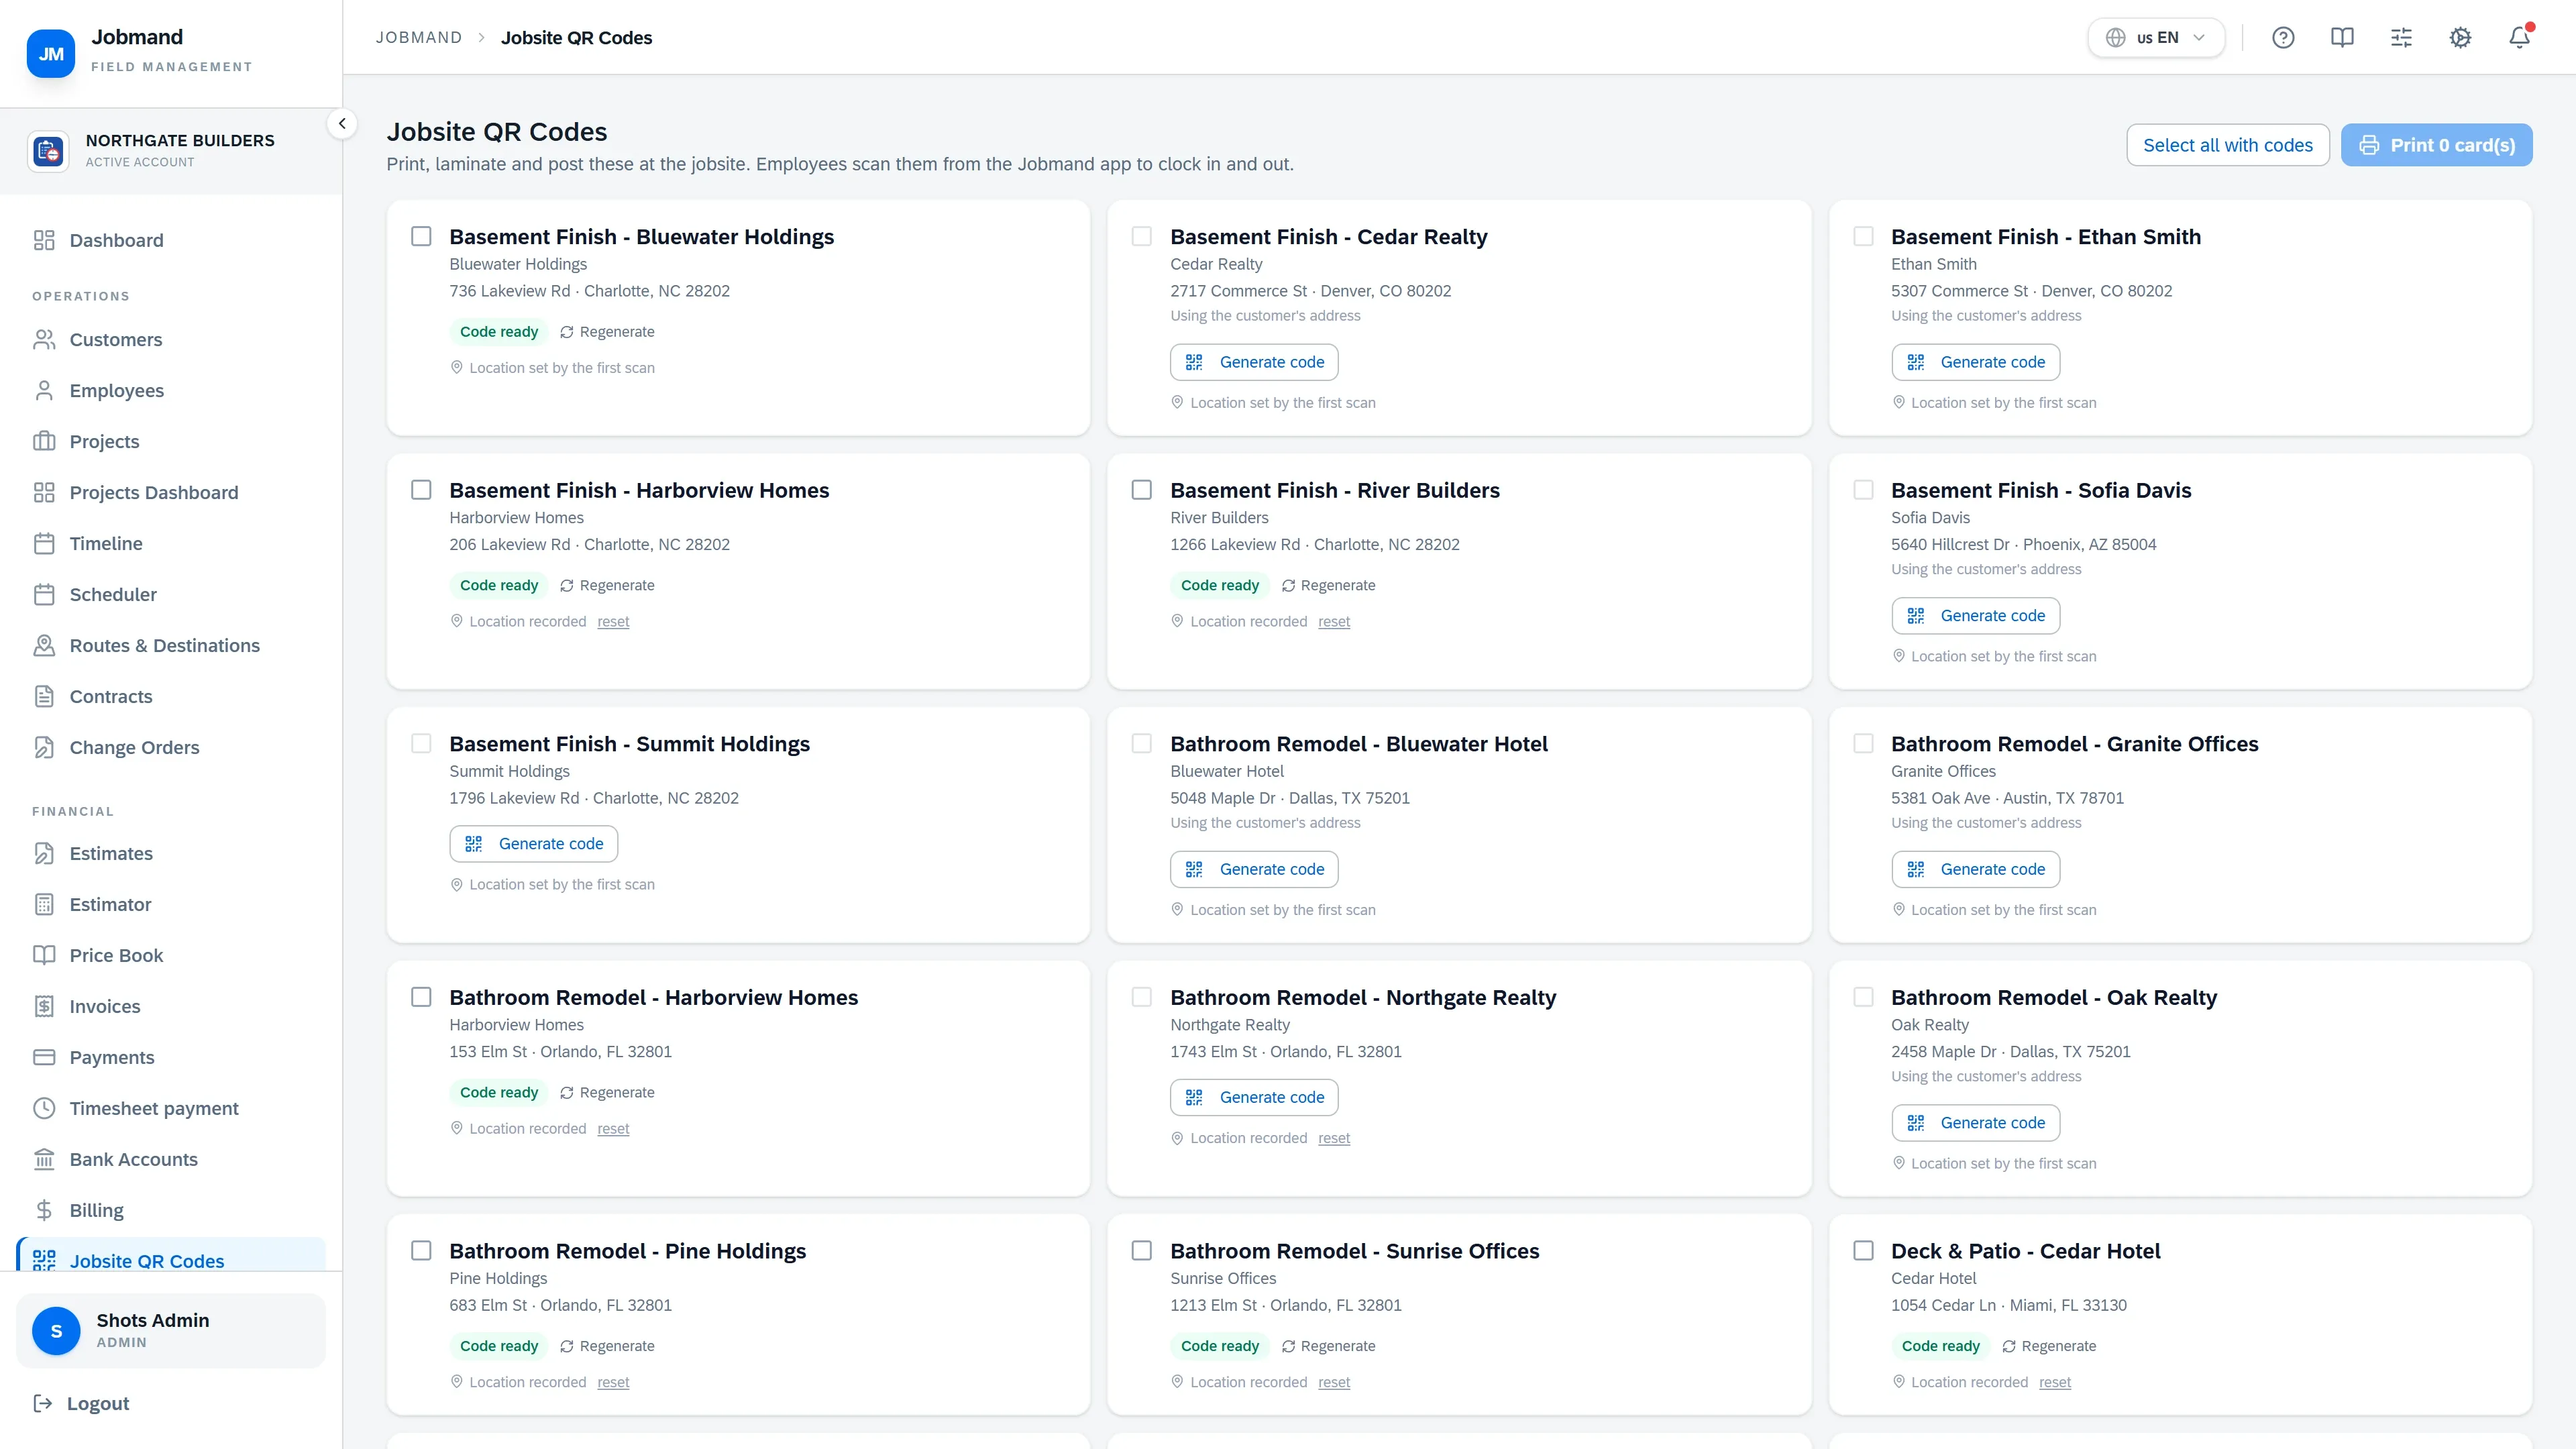
Task: Generate code for Summit Holdings
Action: 533,844
